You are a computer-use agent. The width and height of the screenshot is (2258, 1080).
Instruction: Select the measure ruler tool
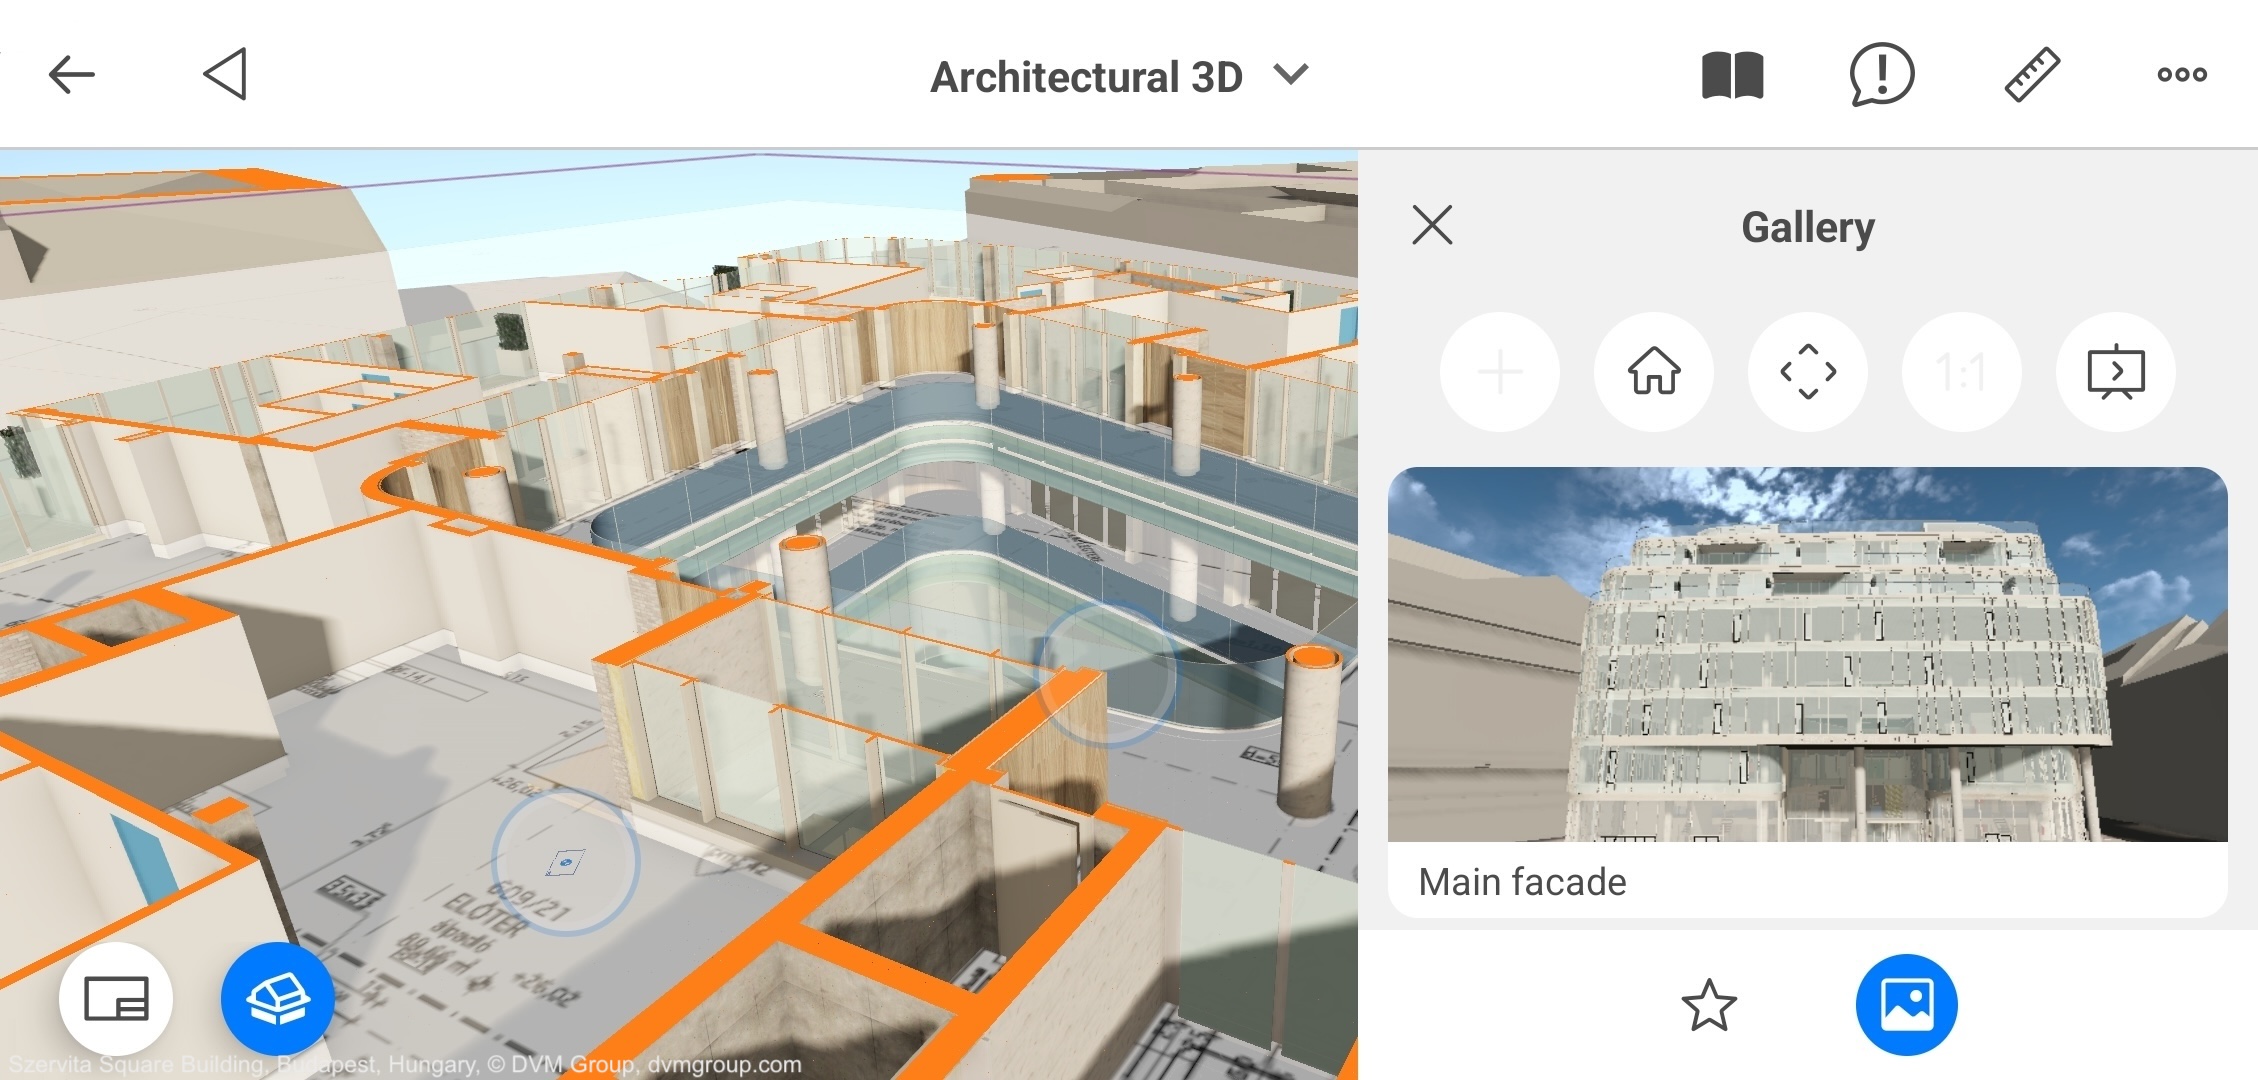2032,75
